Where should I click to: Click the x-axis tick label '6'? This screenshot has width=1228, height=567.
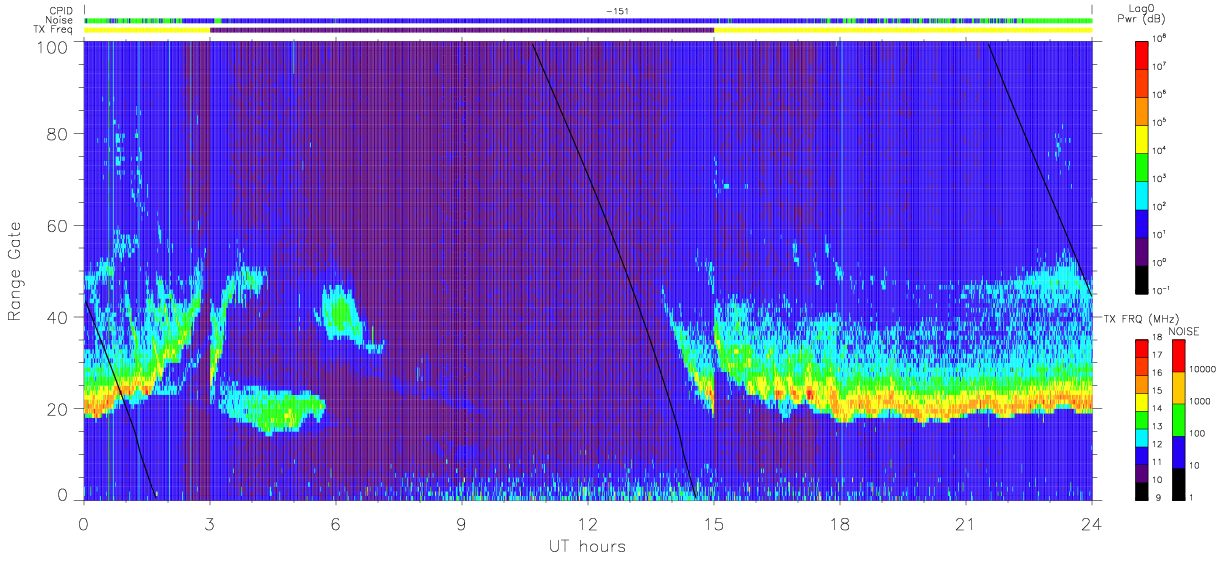(x=335, y=523)
